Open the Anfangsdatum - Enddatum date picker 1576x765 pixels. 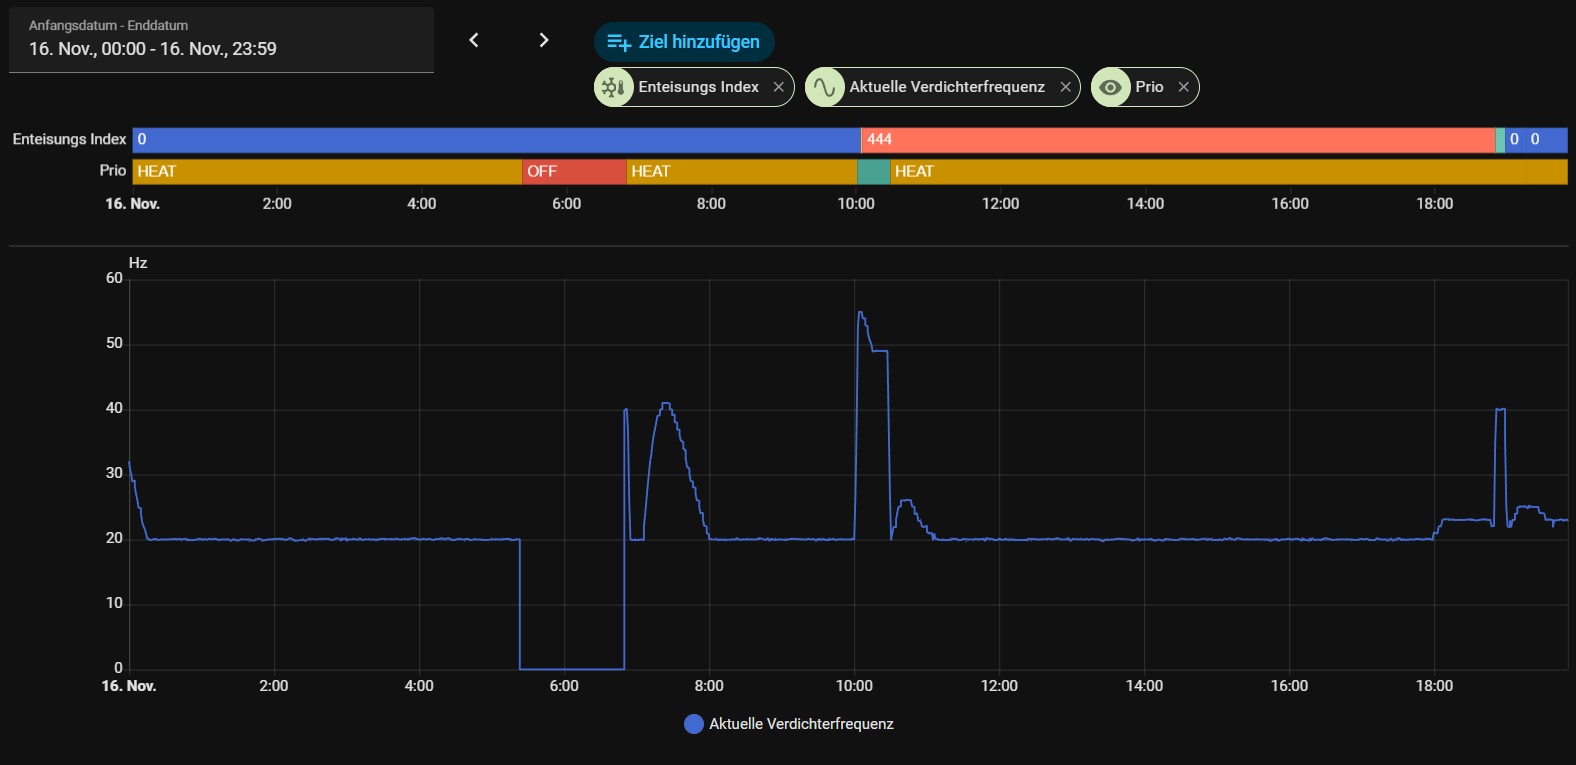coord(221,40)
